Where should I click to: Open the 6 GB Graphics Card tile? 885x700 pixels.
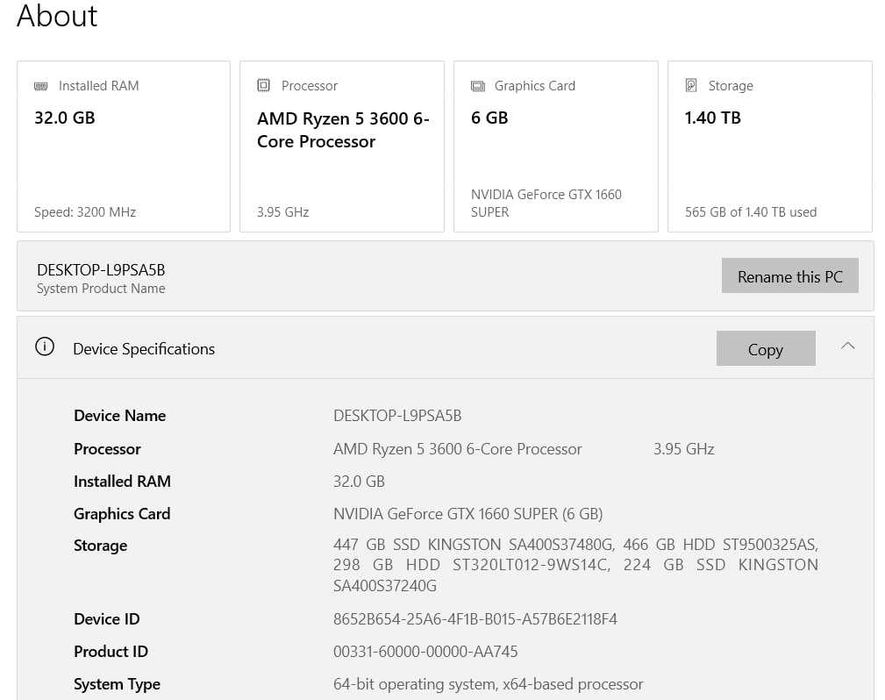click(x=555, y=146)
